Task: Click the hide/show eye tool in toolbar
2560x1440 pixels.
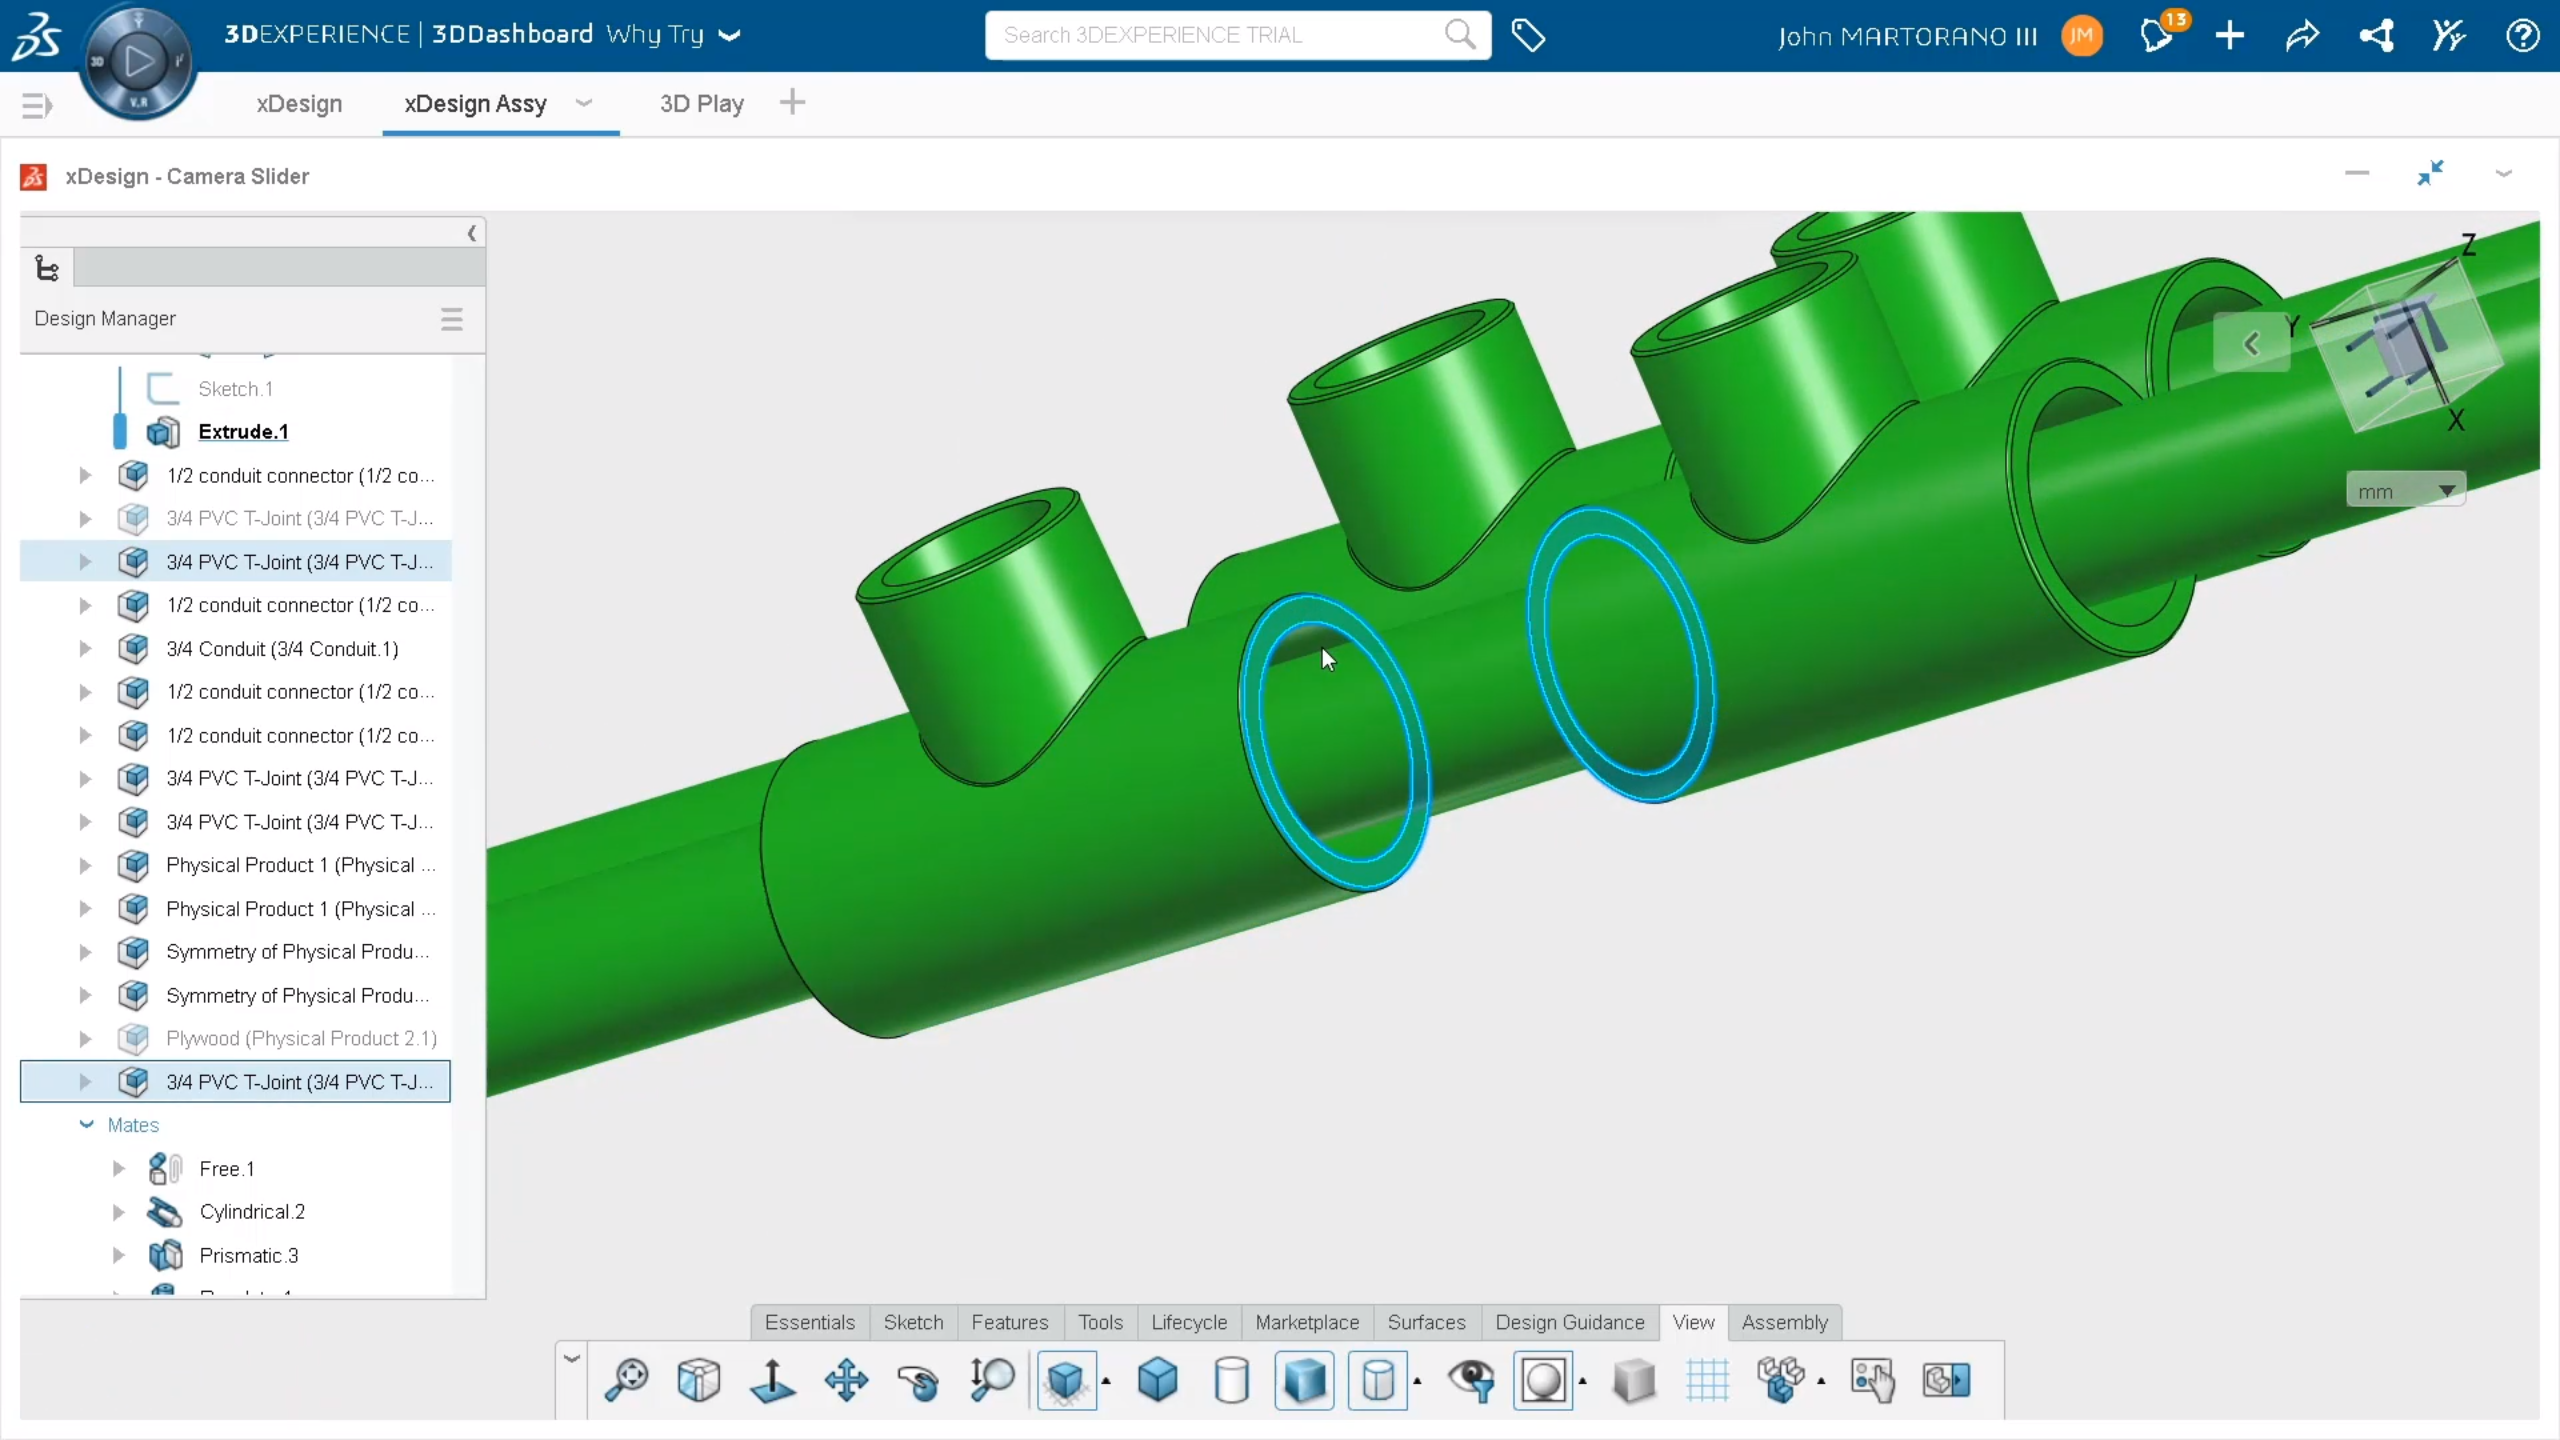Action: pos(1472,1382)
